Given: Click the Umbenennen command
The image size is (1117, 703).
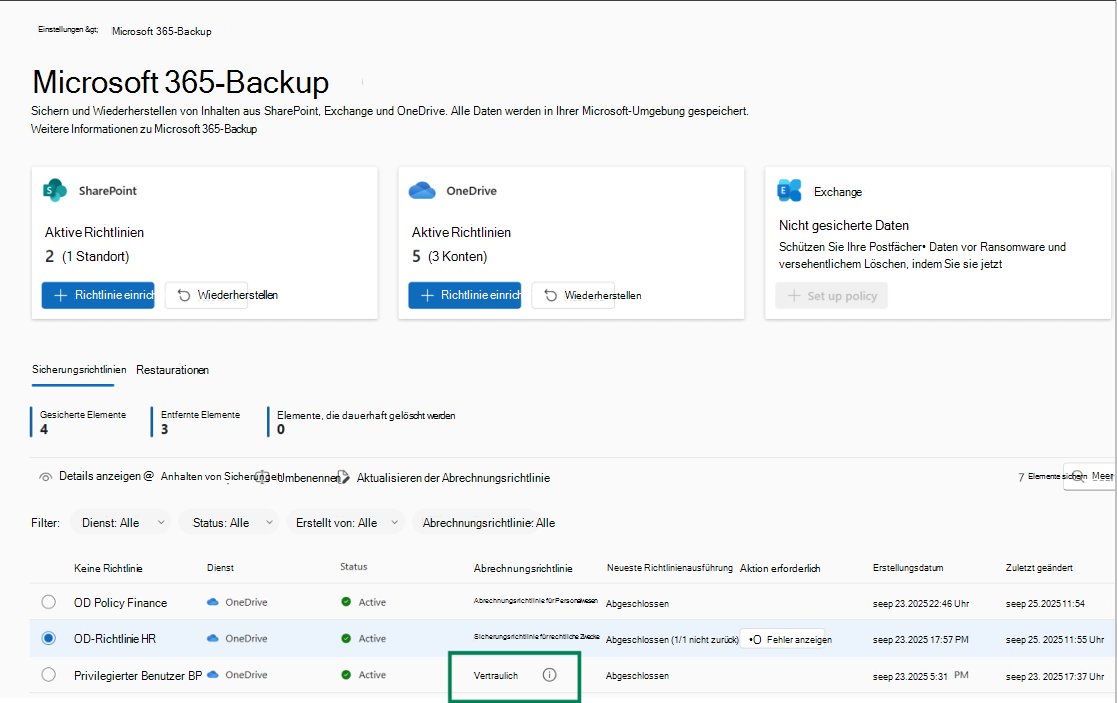Looking at the screenshot, I should coord(308,478).
